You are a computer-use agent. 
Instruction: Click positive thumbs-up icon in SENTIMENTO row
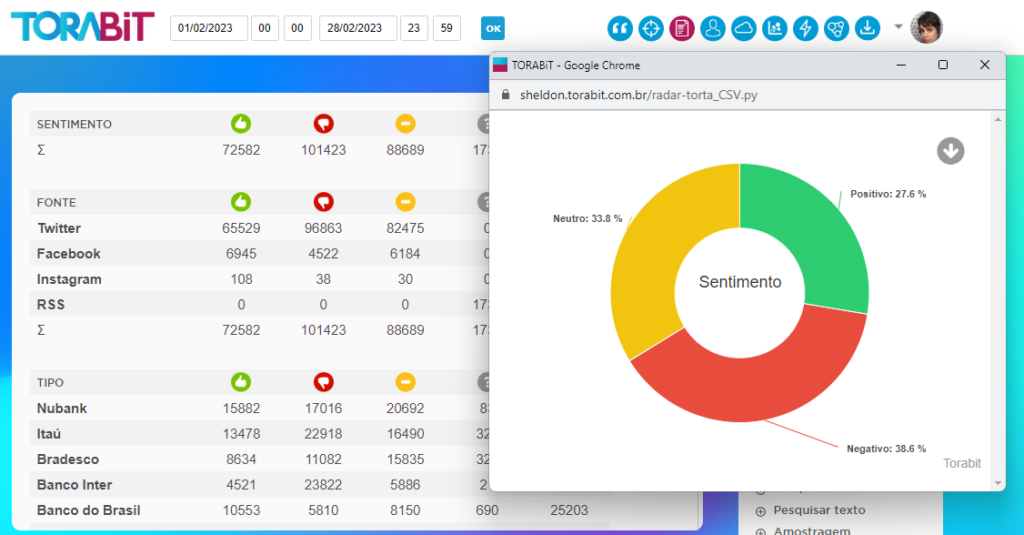(x=241, y=123)
